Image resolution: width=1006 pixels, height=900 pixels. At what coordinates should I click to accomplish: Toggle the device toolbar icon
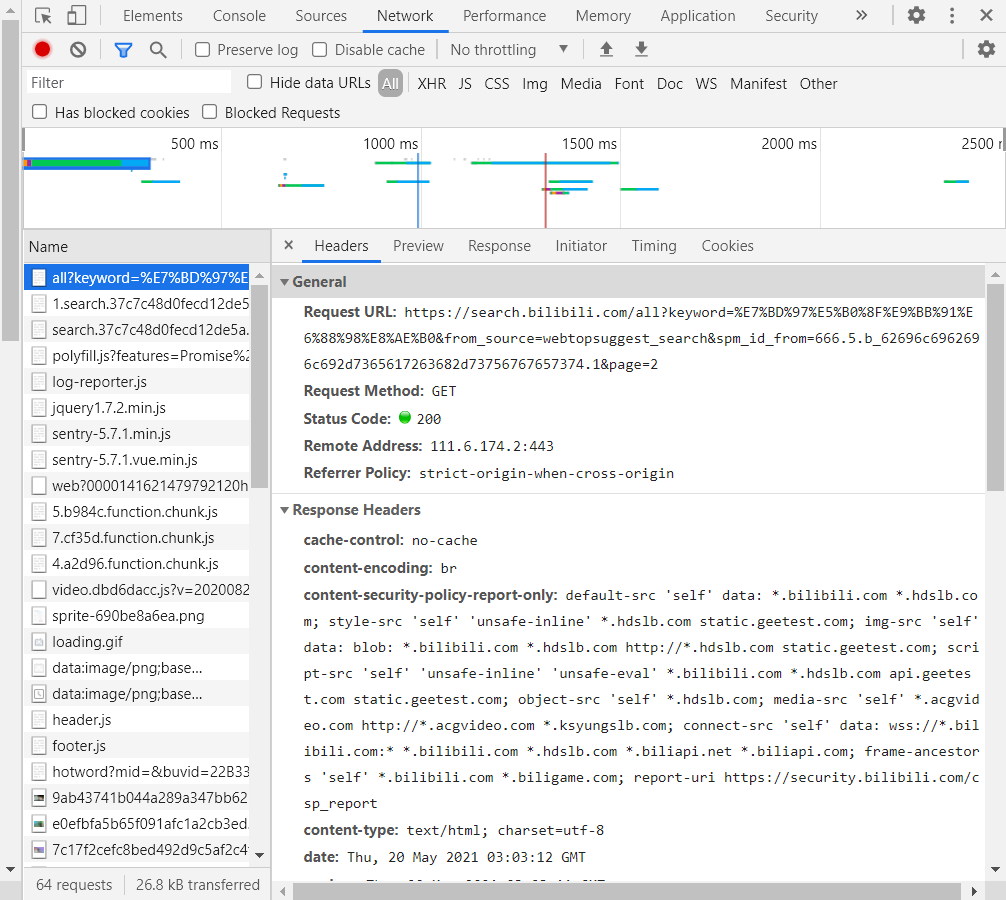tap(76, 15)
